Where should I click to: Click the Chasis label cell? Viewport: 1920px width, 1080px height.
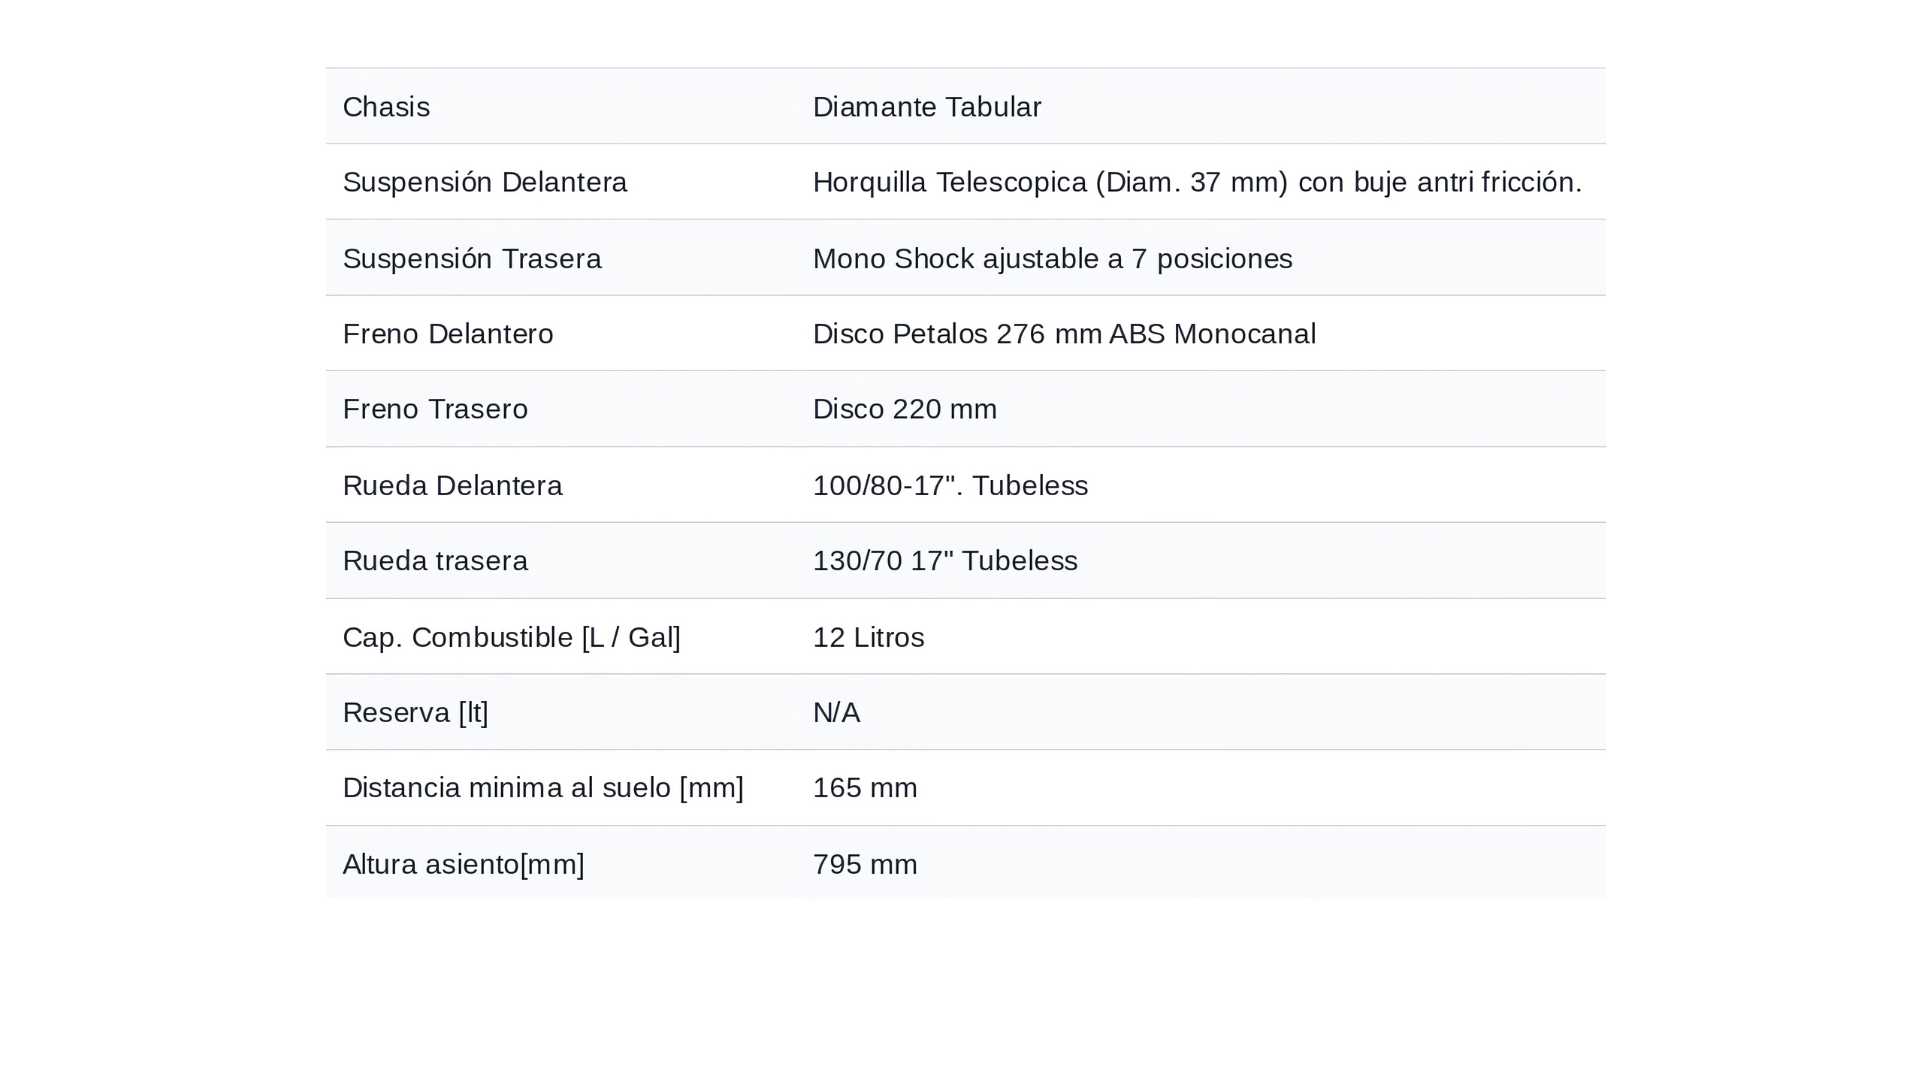(386, 107)
